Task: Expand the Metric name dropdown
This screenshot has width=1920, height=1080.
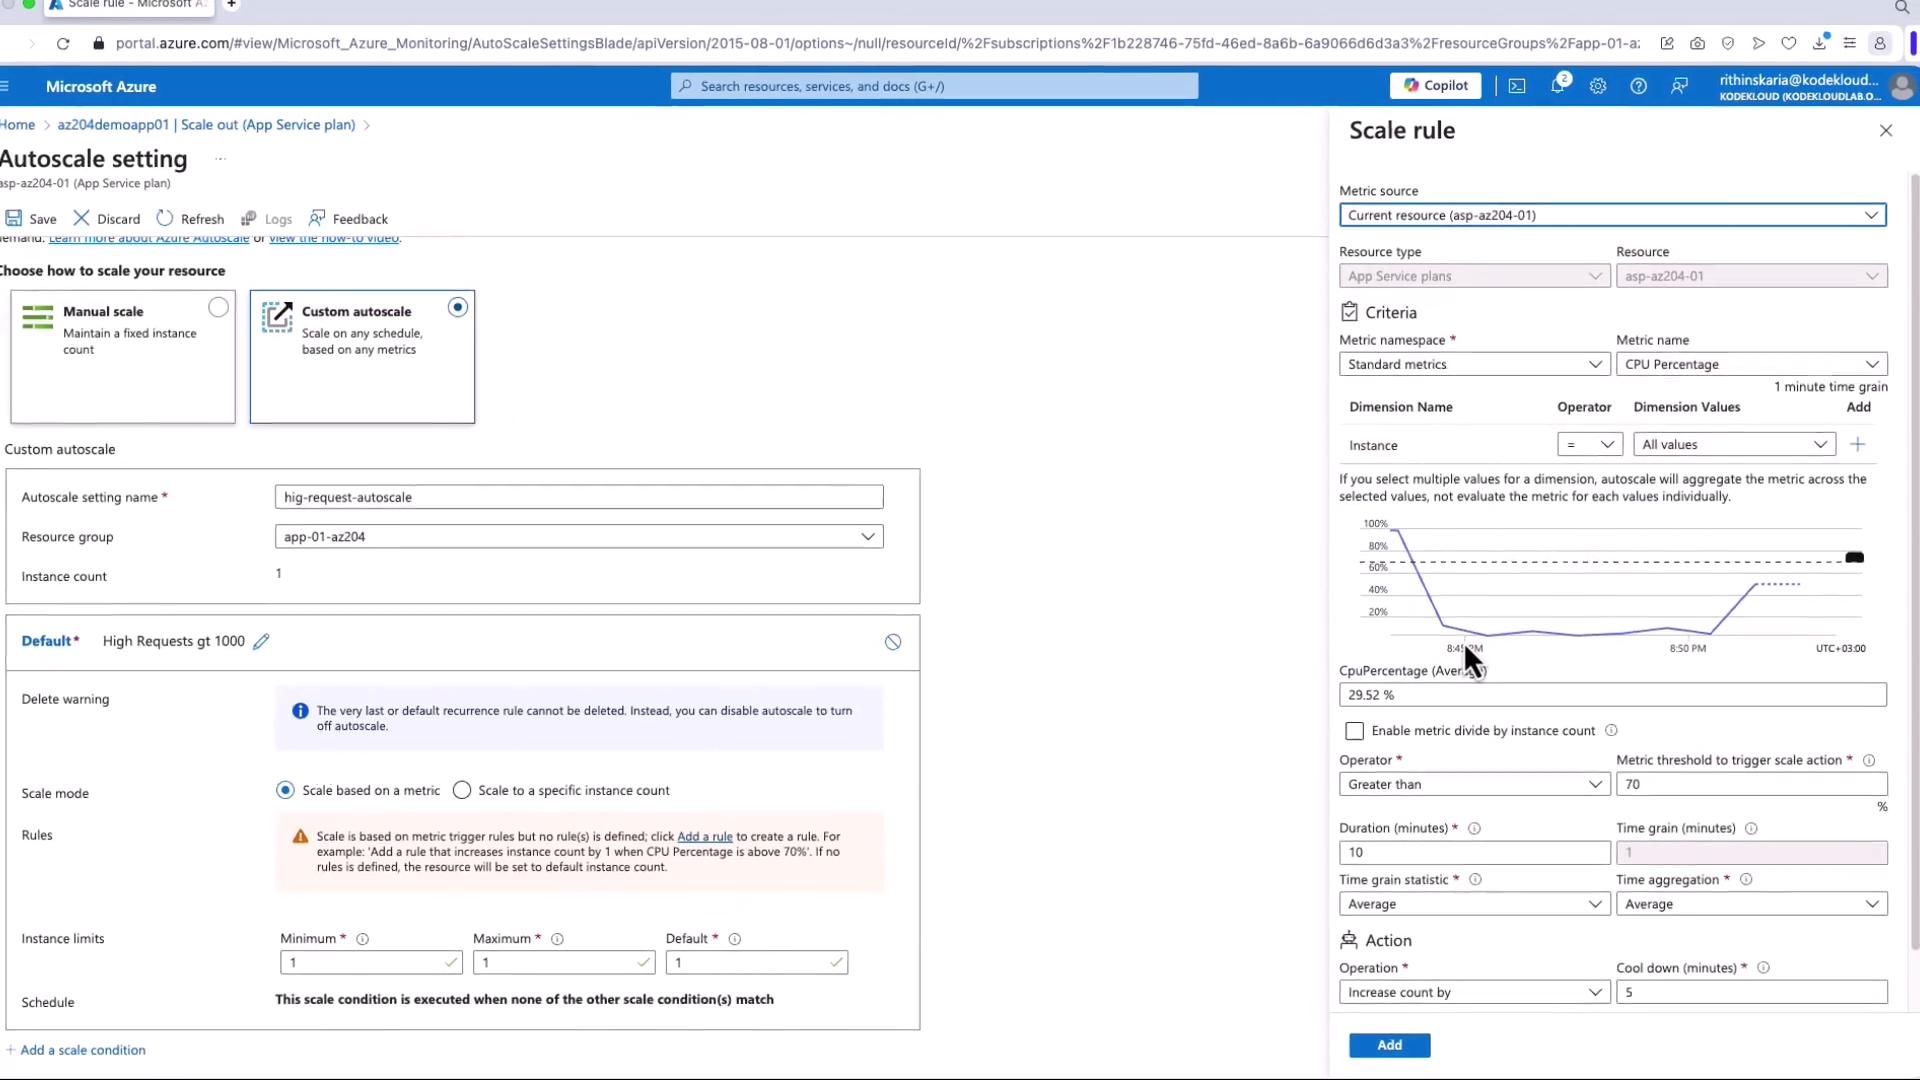Action: (1751, 364)
